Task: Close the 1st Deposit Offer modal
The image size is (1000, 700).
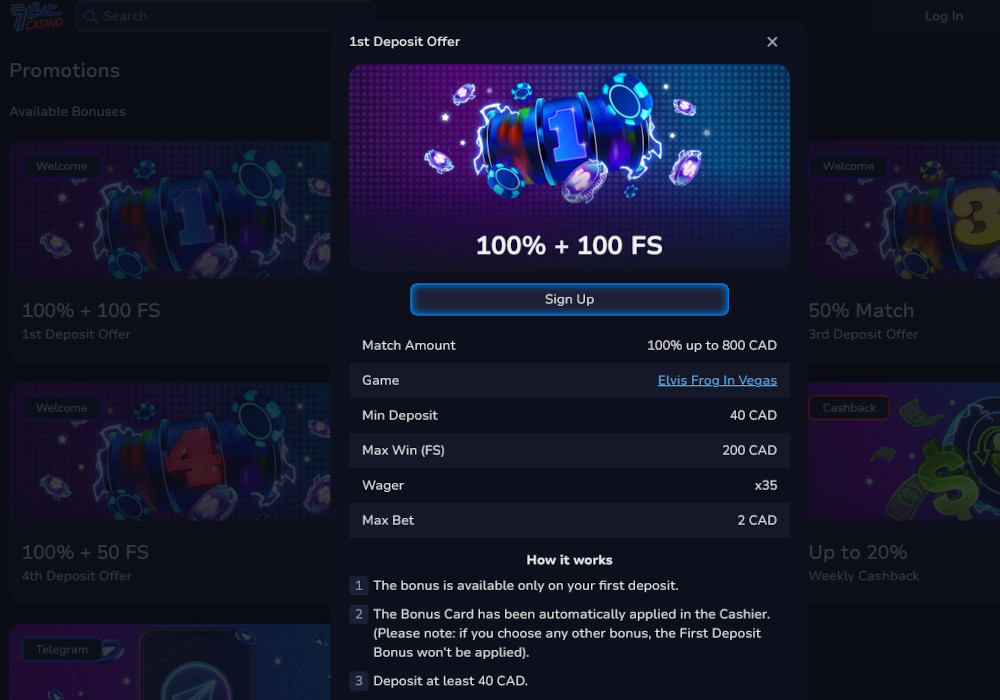Action: tap(772, 42)
